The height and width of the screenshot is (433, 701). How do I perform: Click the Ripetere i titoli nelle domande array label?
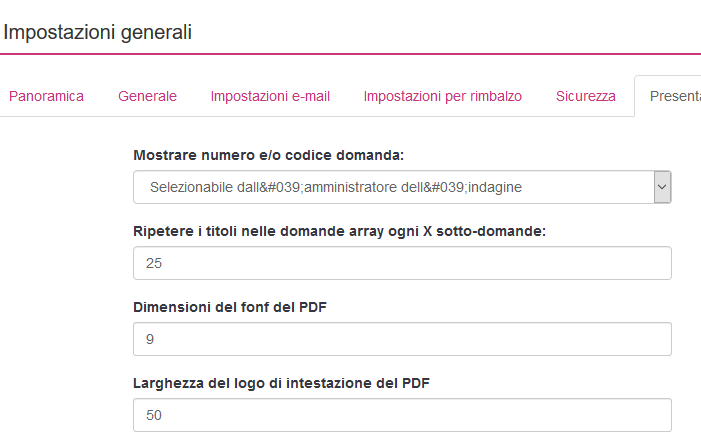(x=339, y=231)
